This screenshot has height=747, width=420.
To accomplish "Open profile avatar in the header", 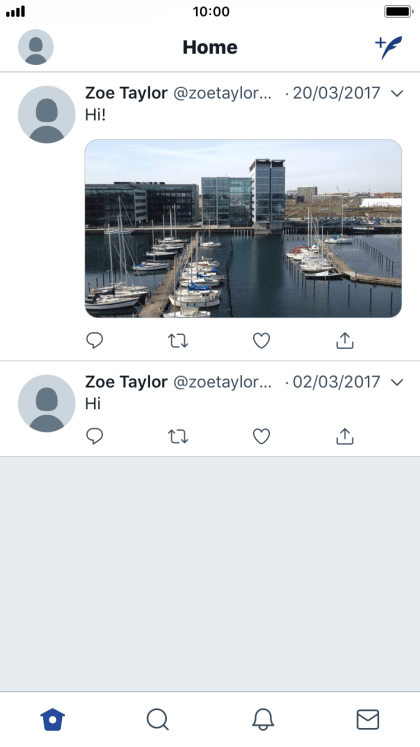I will pos(36,47).
